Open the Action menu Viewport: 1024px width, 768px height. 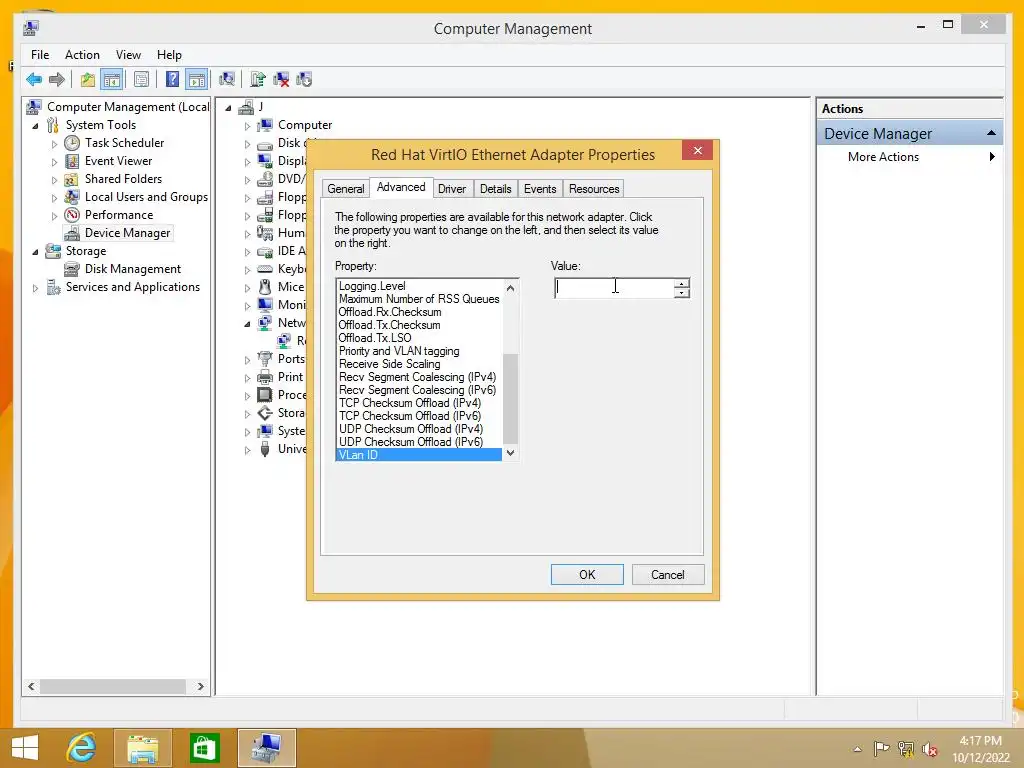point(82,55)
